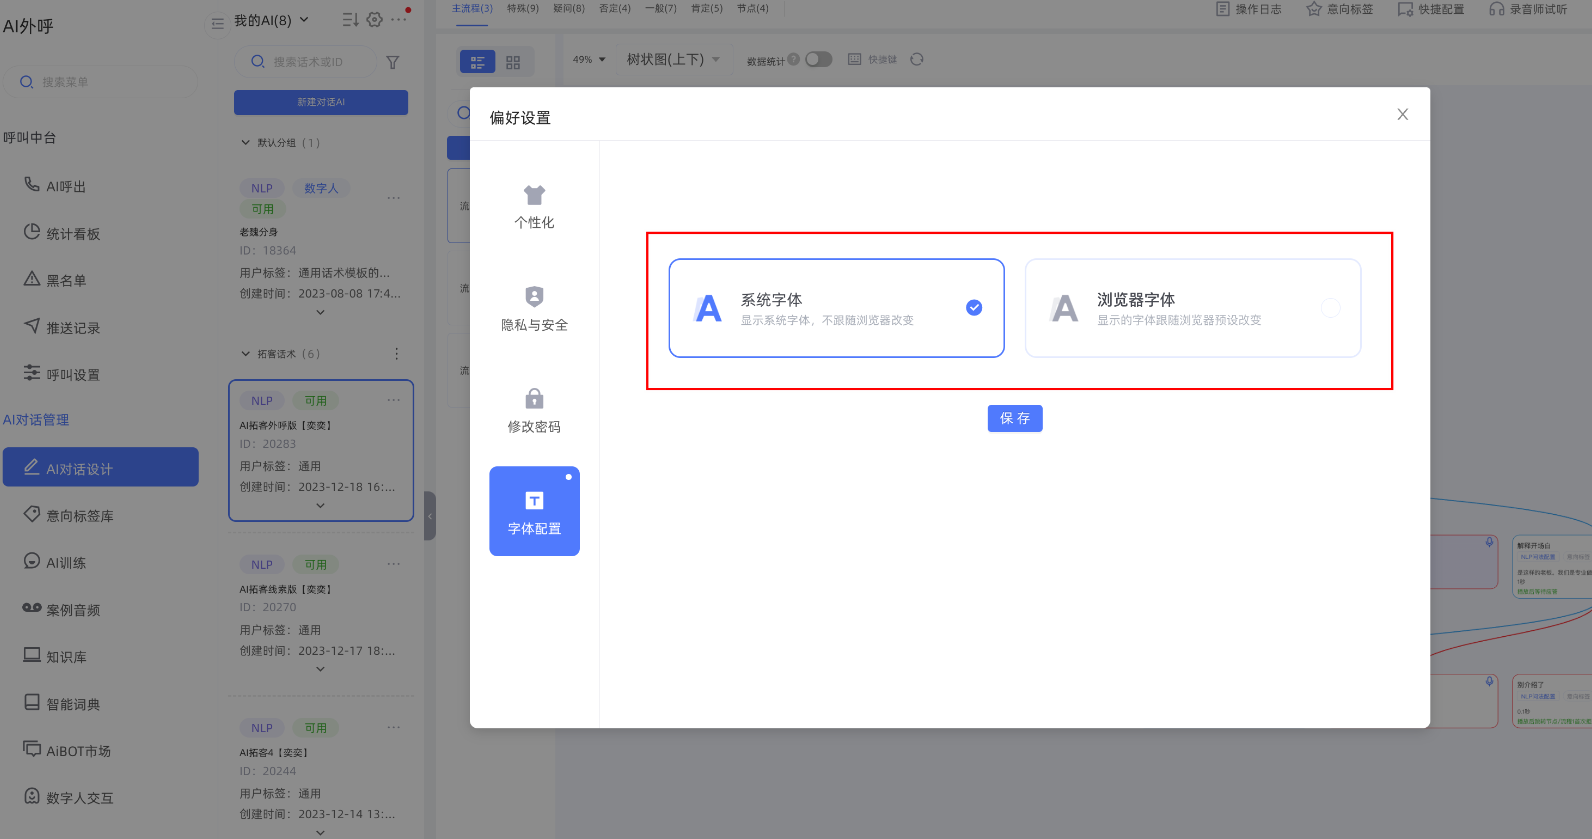Open 隐私与安全 privacy settings section

tap(534, 309)
